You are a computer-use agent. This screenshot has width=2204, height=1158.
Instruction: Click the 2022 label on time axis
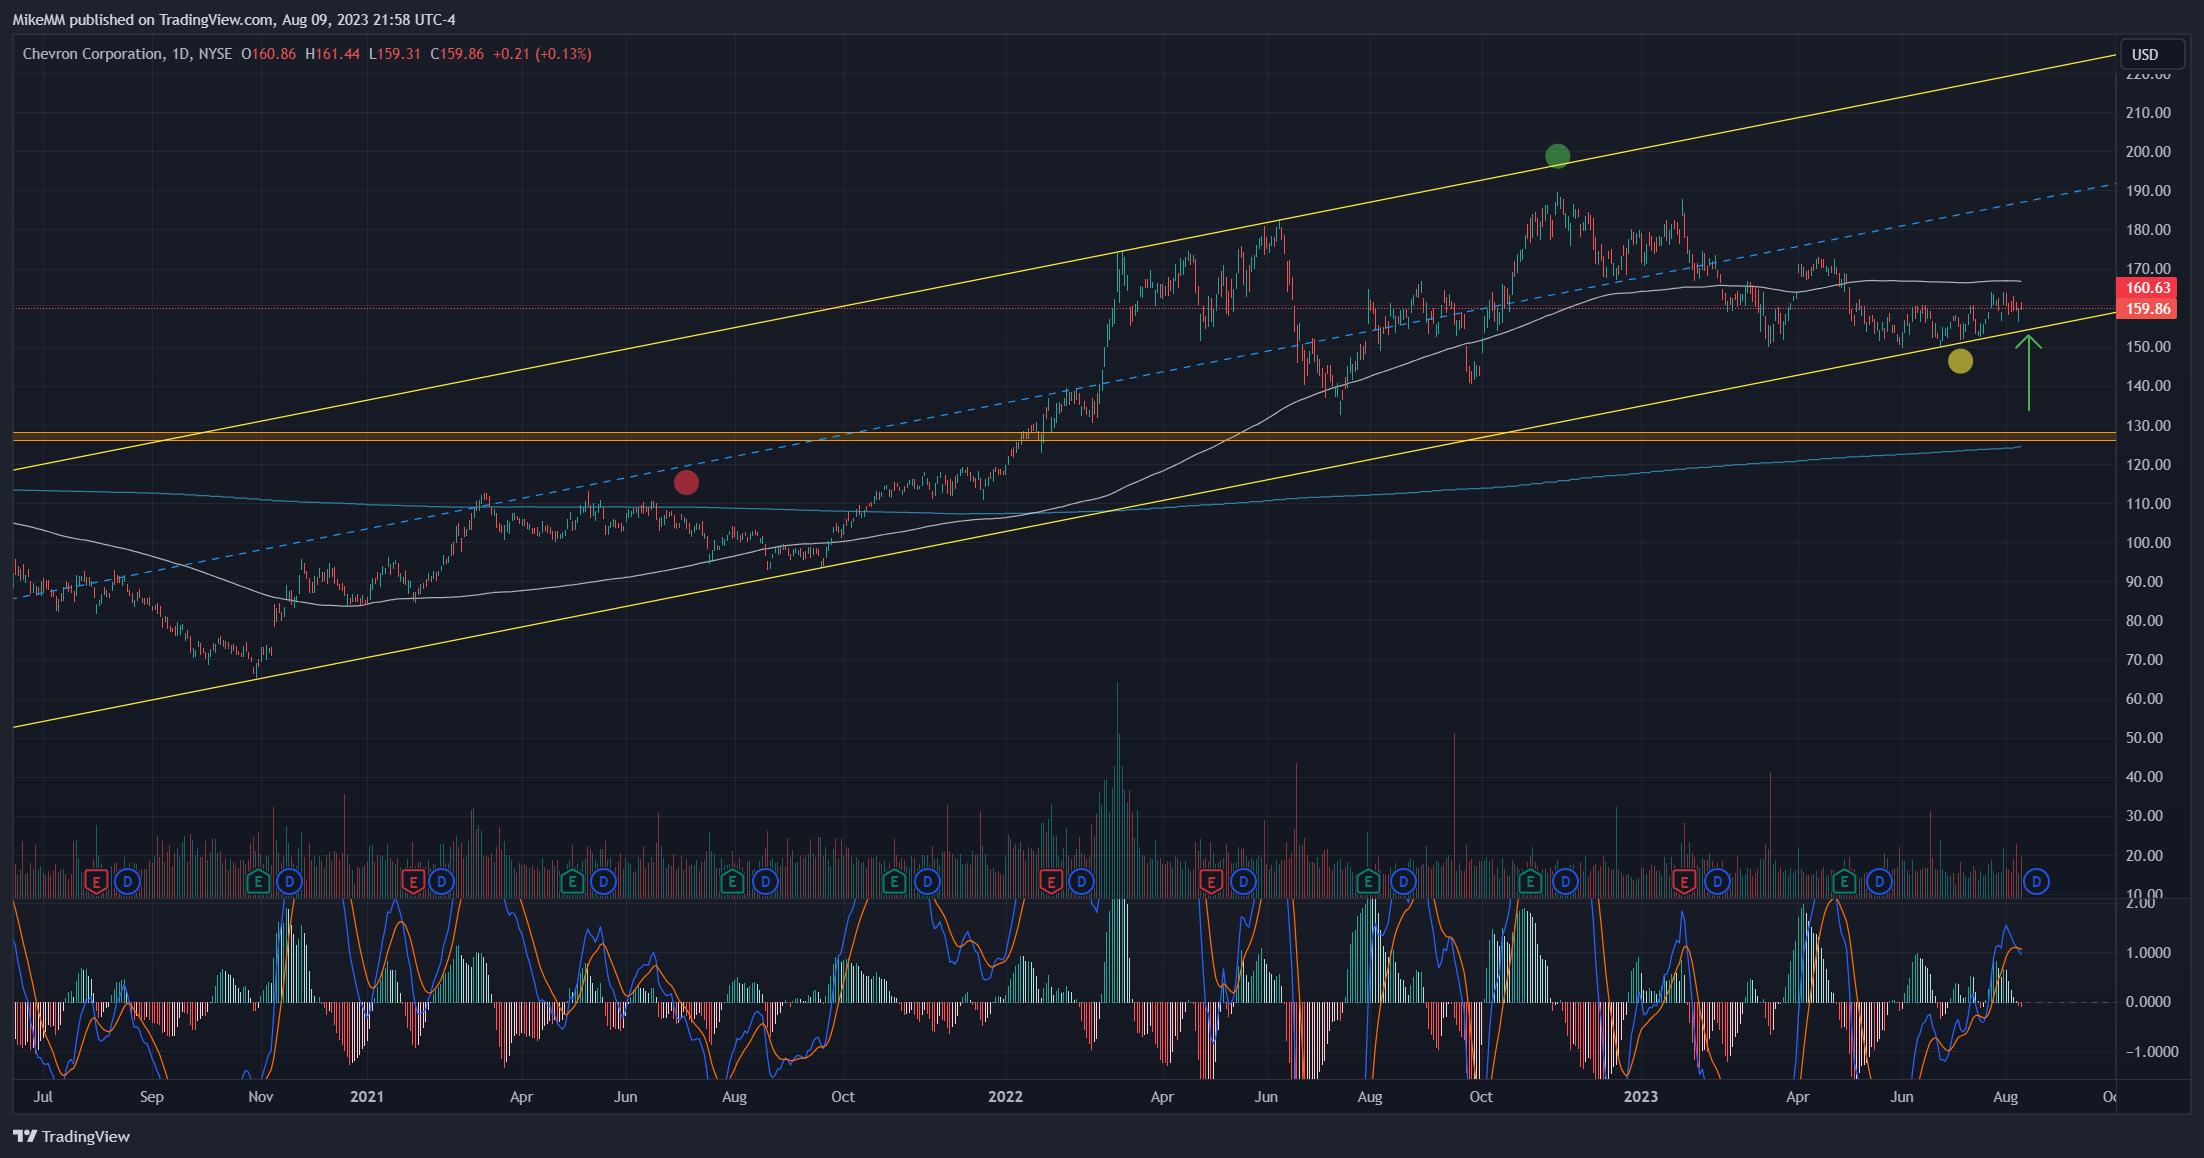(x=1005, y=1097)
